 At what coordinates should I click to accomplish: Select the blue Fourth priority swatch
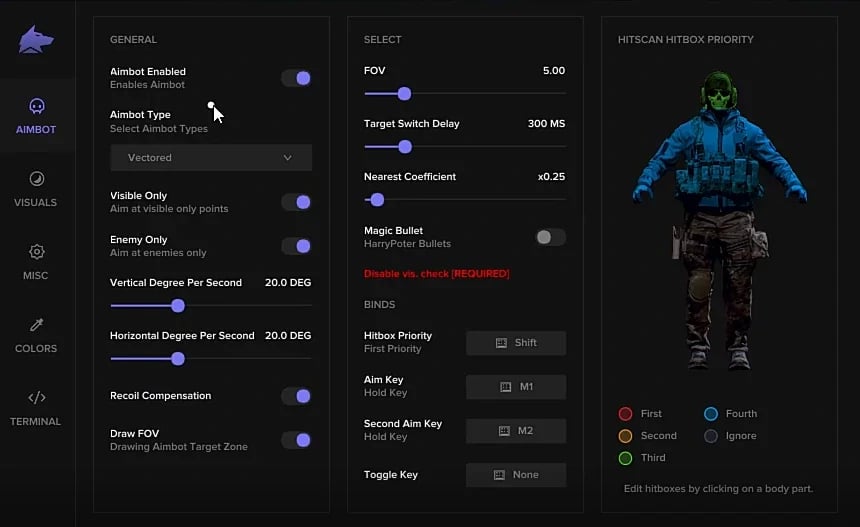pyautogui.click(x=711, y=413)
